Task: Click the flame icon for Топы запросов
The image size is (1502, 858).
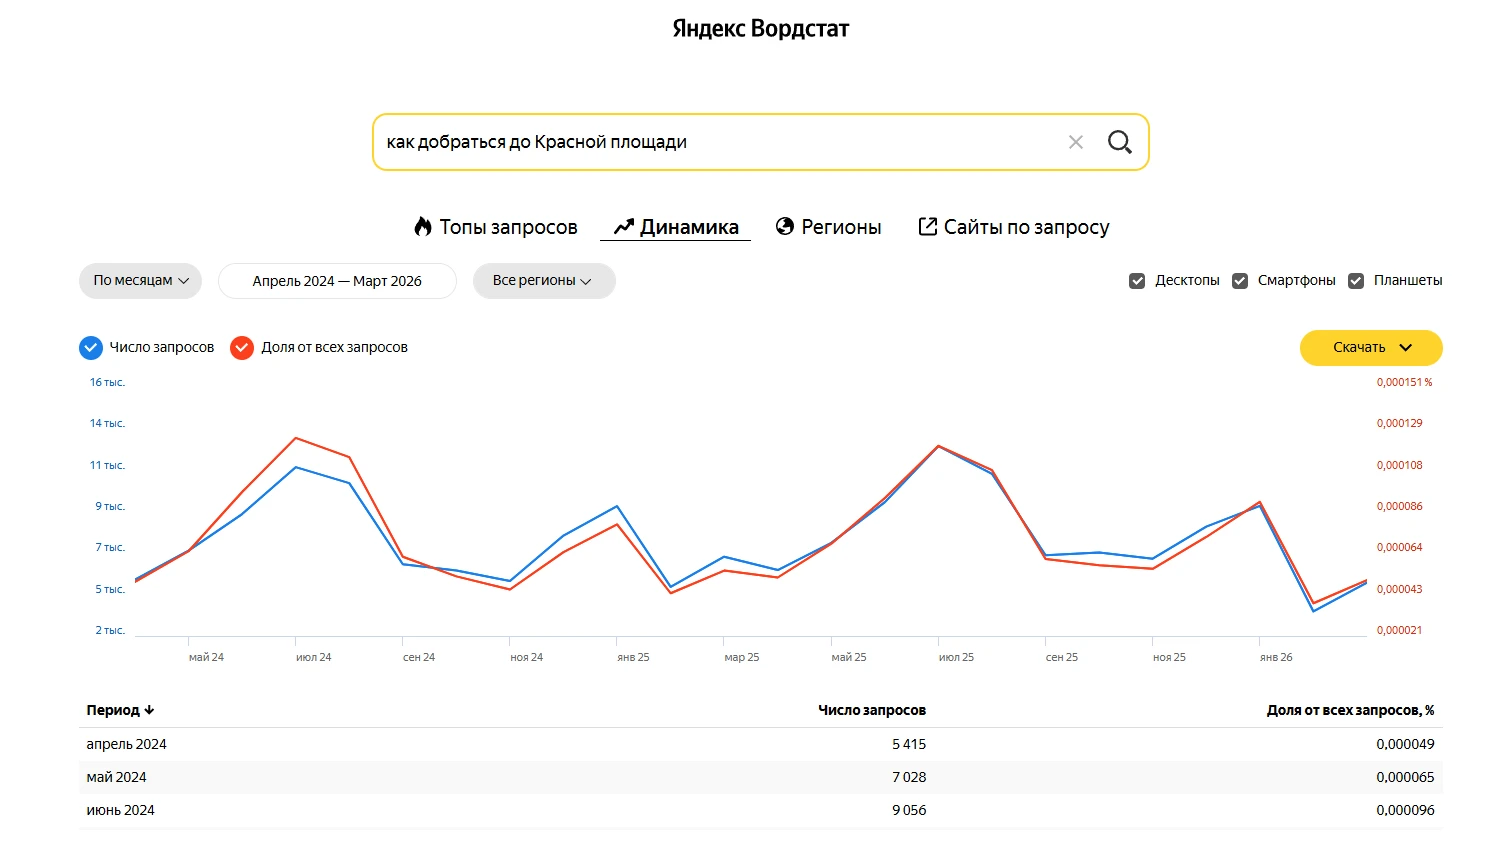Action: coord(423,227)
